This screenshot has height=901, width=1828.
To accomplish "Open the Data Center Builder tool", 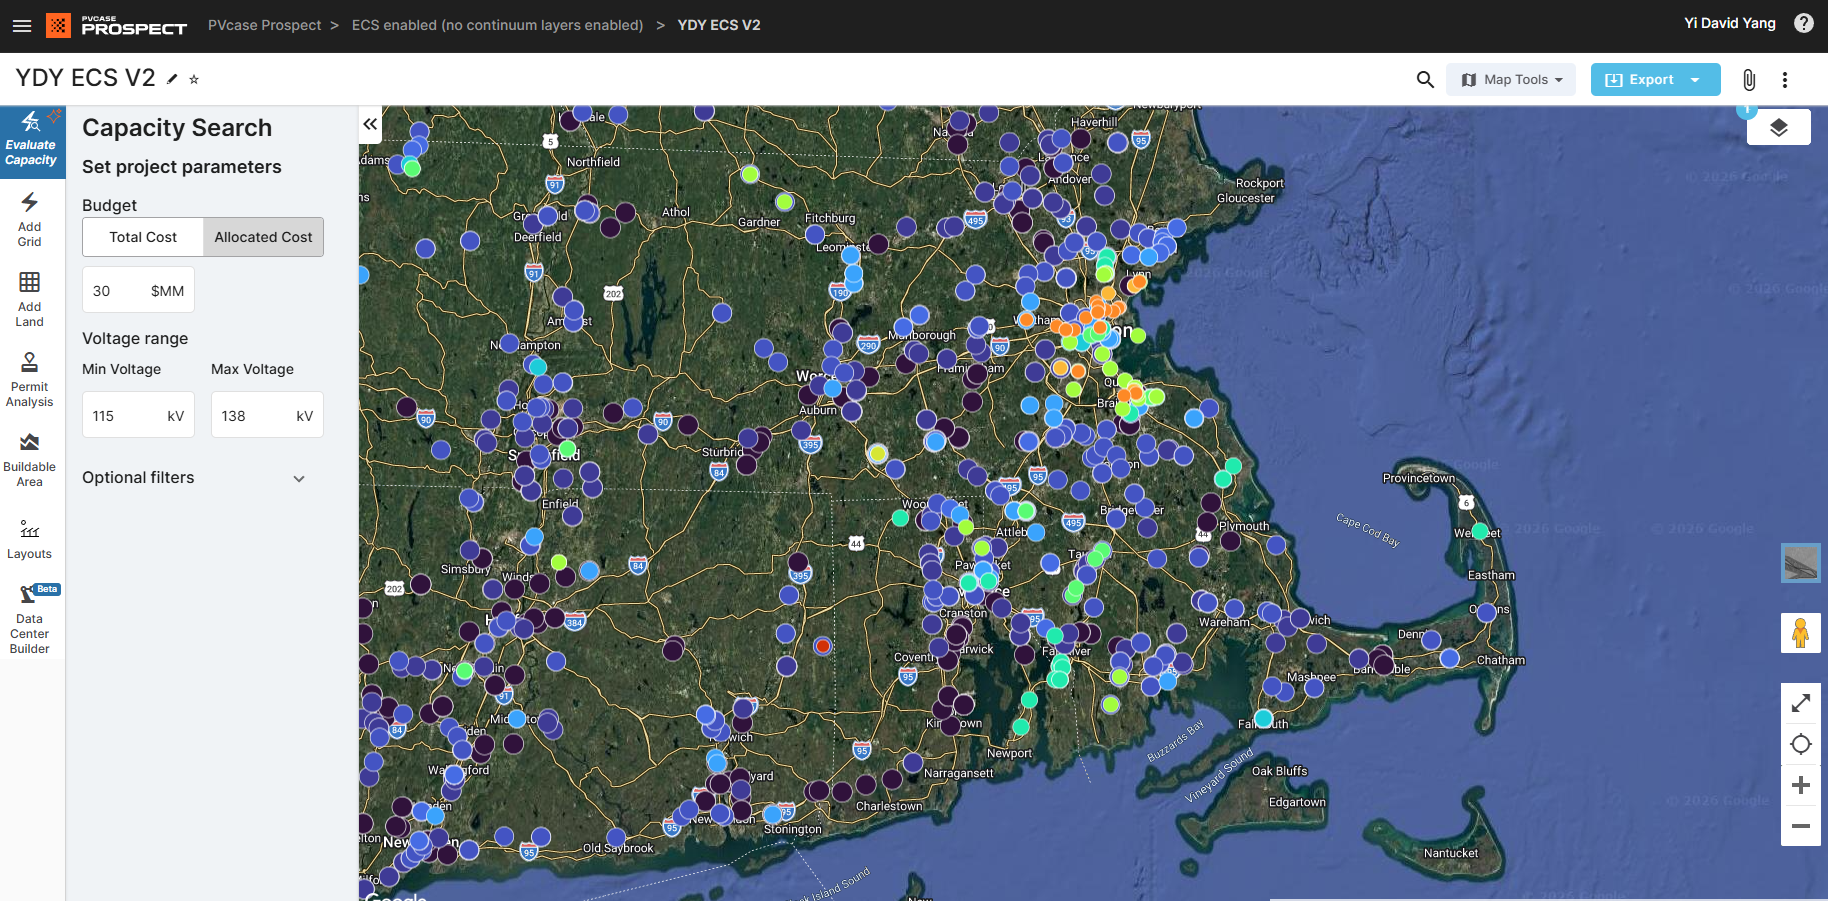I will (30, 619).
